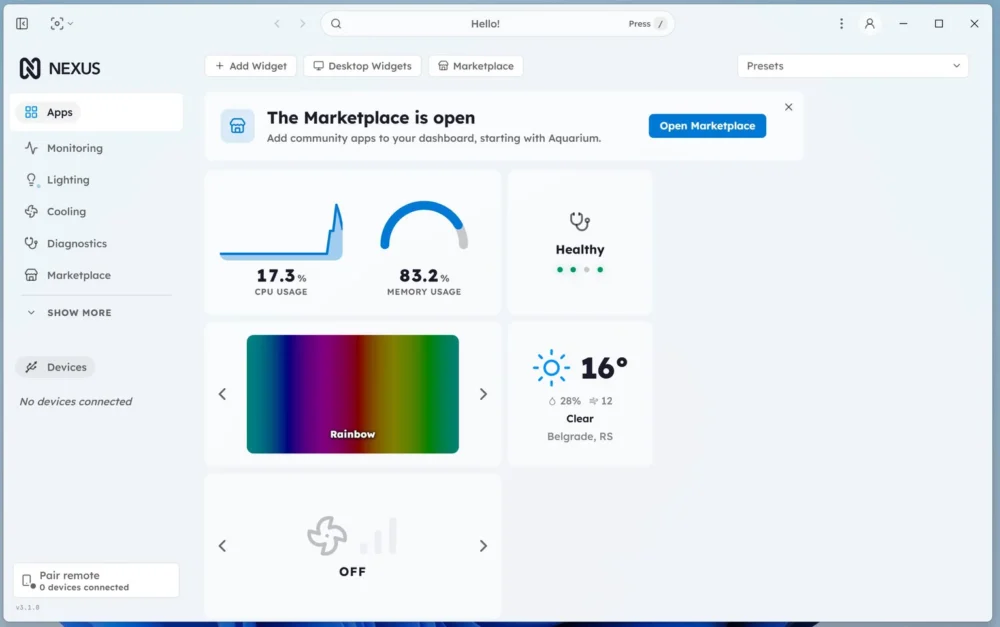Select the Rainbow color effect preview

tap(353, 394)
